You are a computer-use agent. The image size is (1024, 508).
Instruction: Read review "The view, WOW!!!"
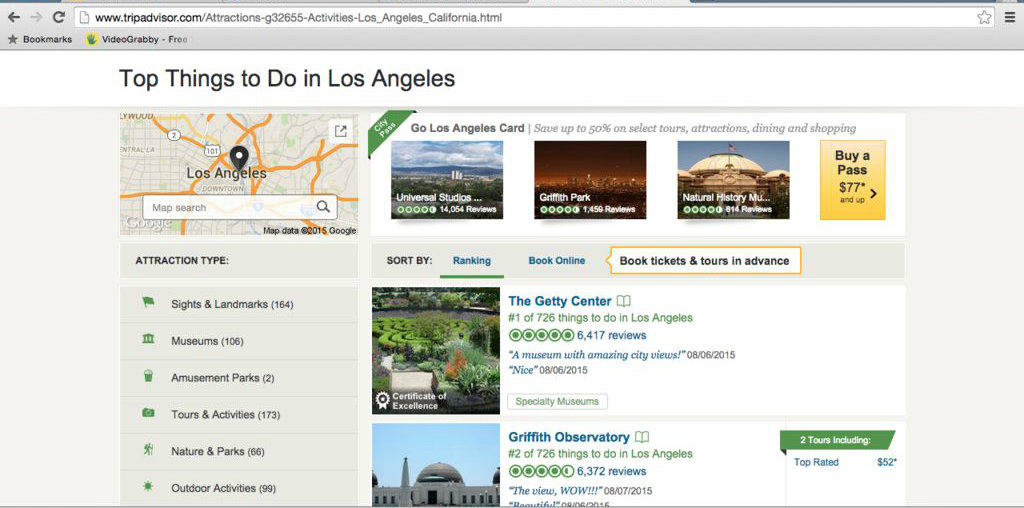[555, 490]
